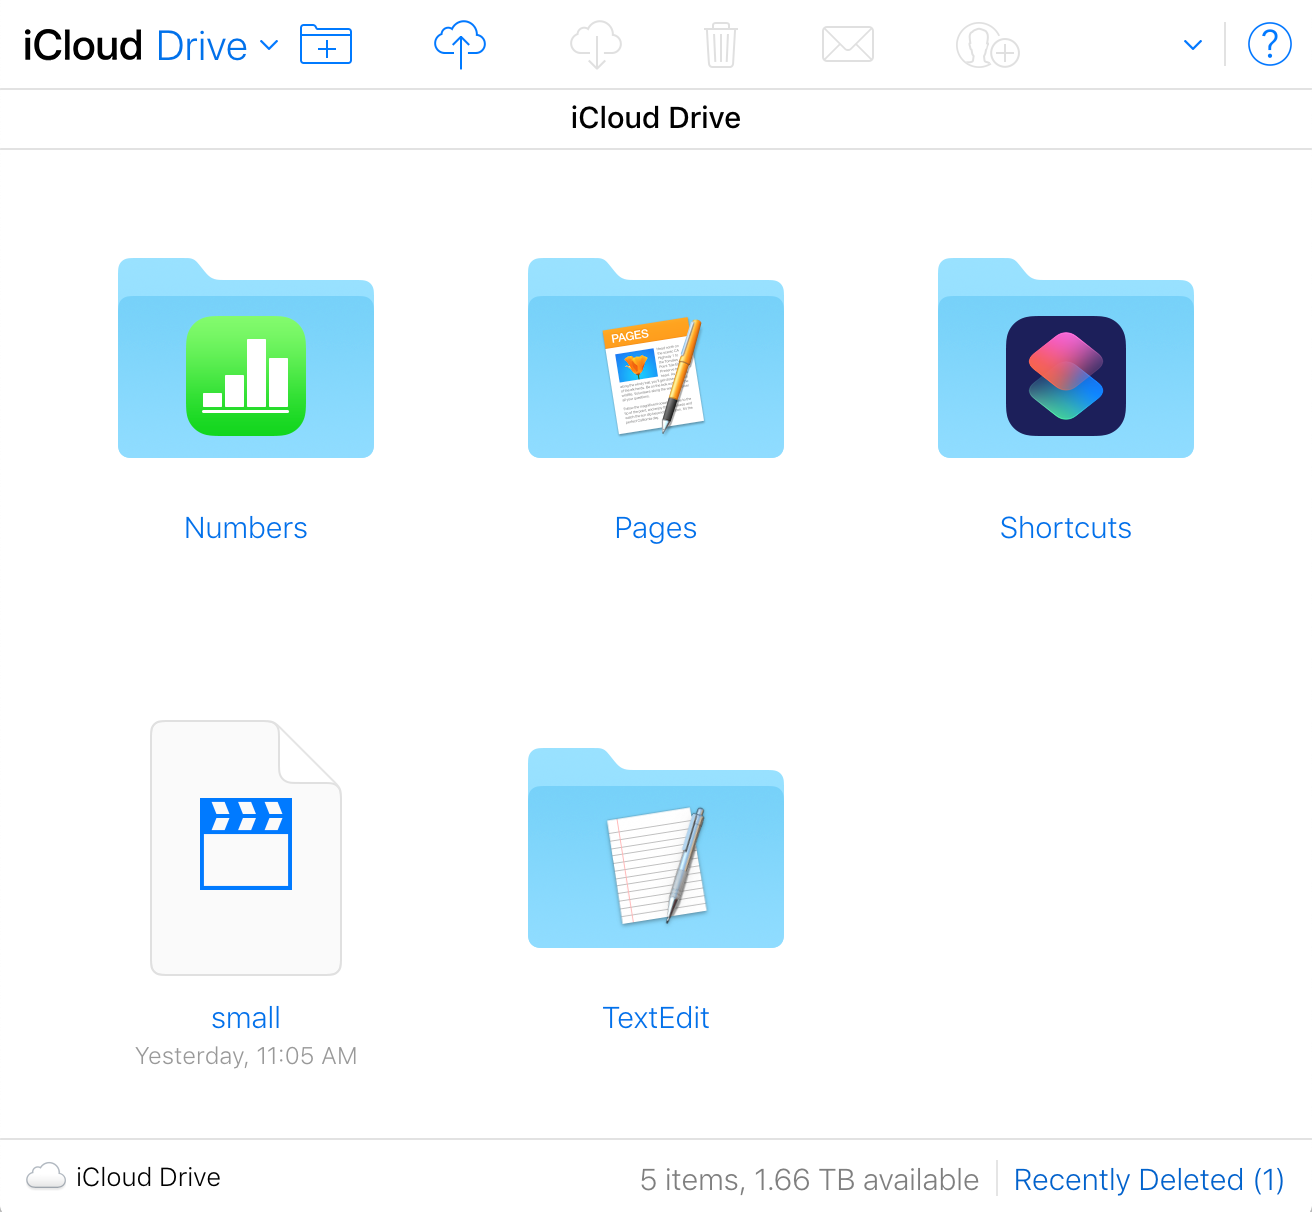Click the small file name label
Screen dimensions: 1312x1212
[246, 1018]
